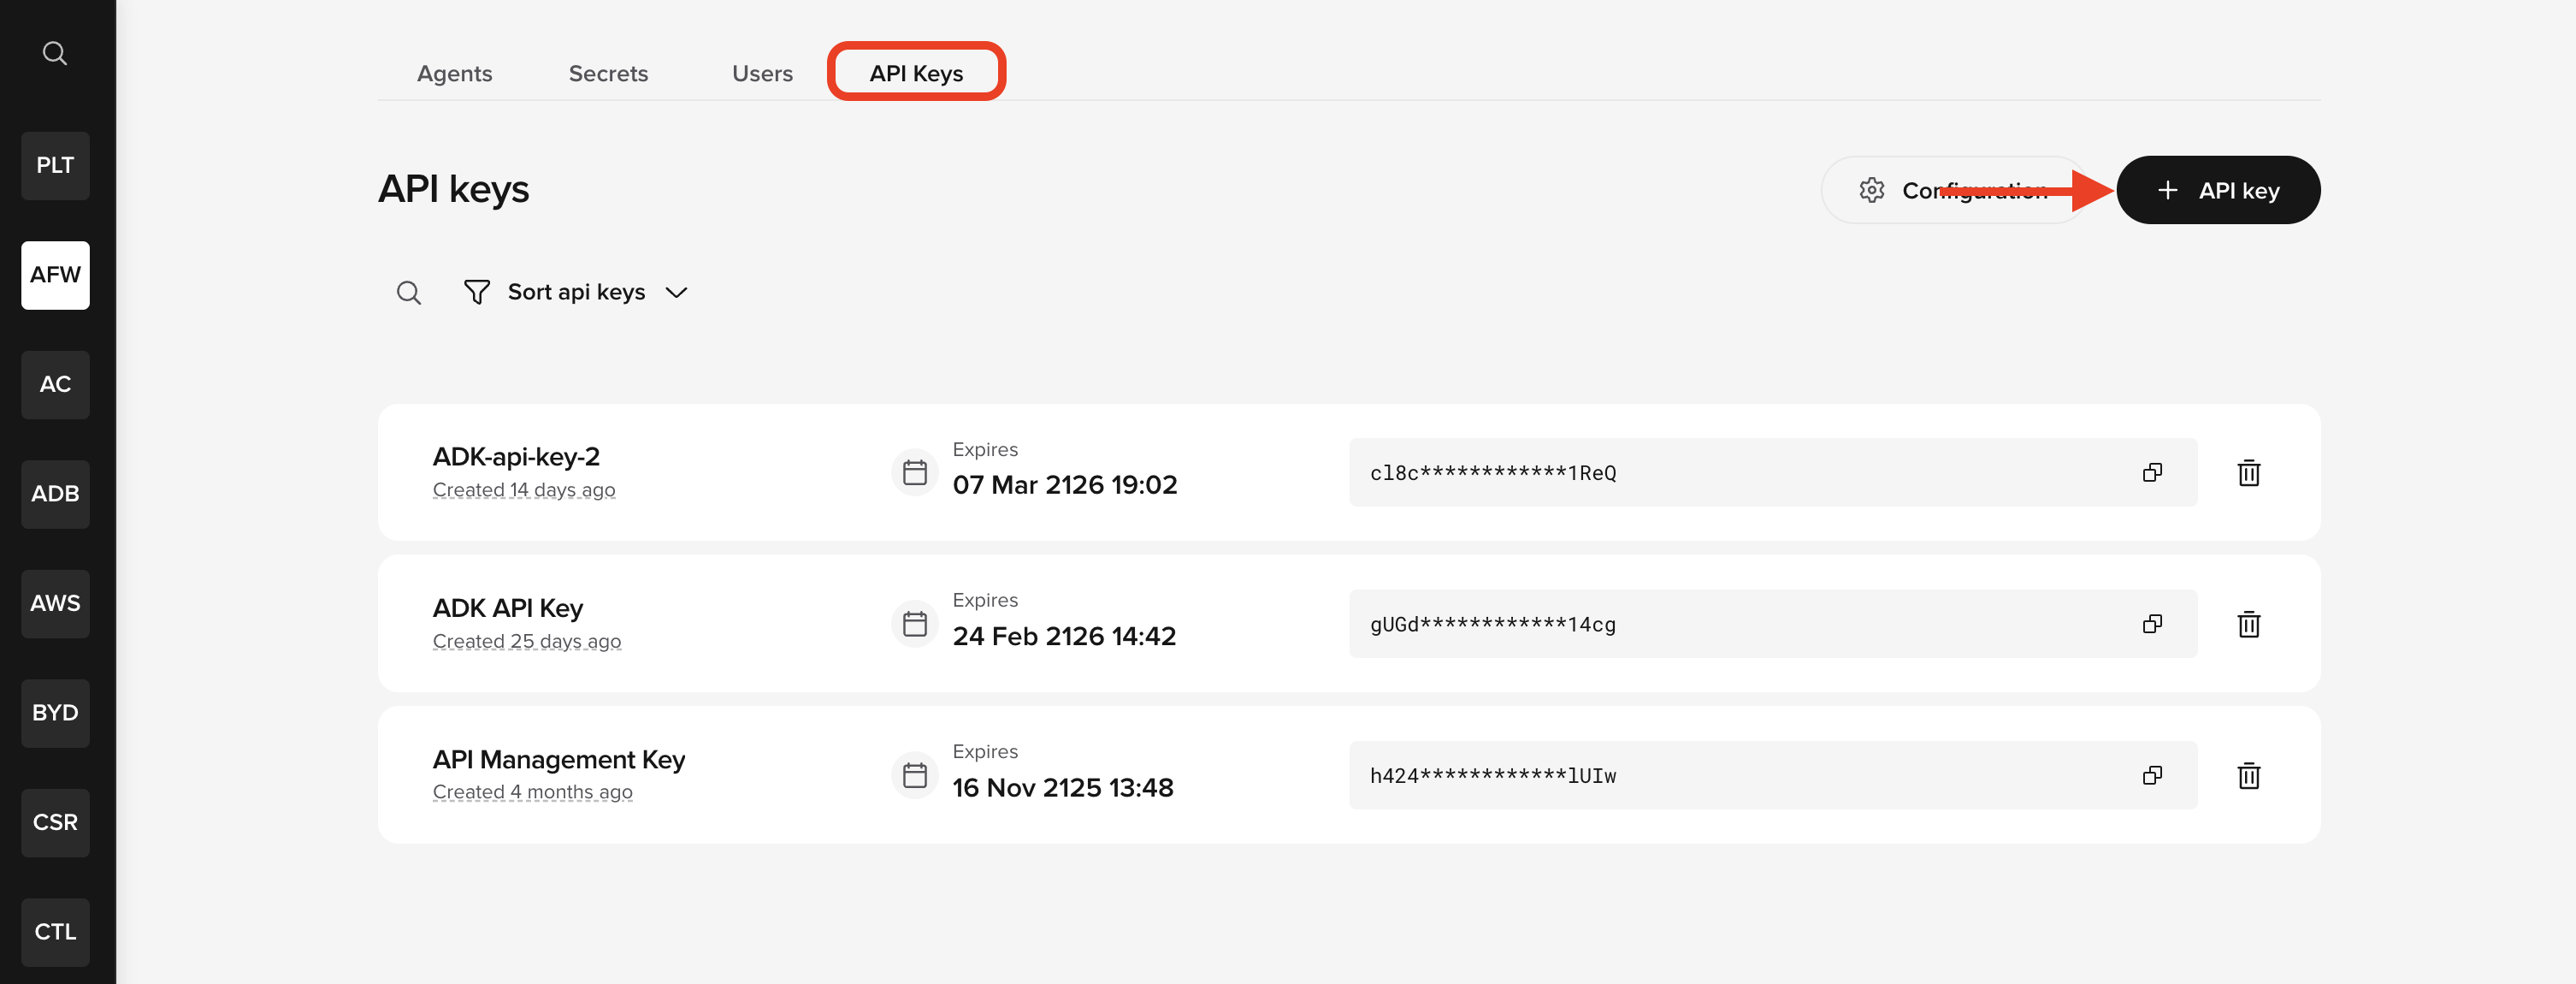This screenshot has width=2576, height=984.
Task: Open the Secrets tab
Action: pos(608,73)
